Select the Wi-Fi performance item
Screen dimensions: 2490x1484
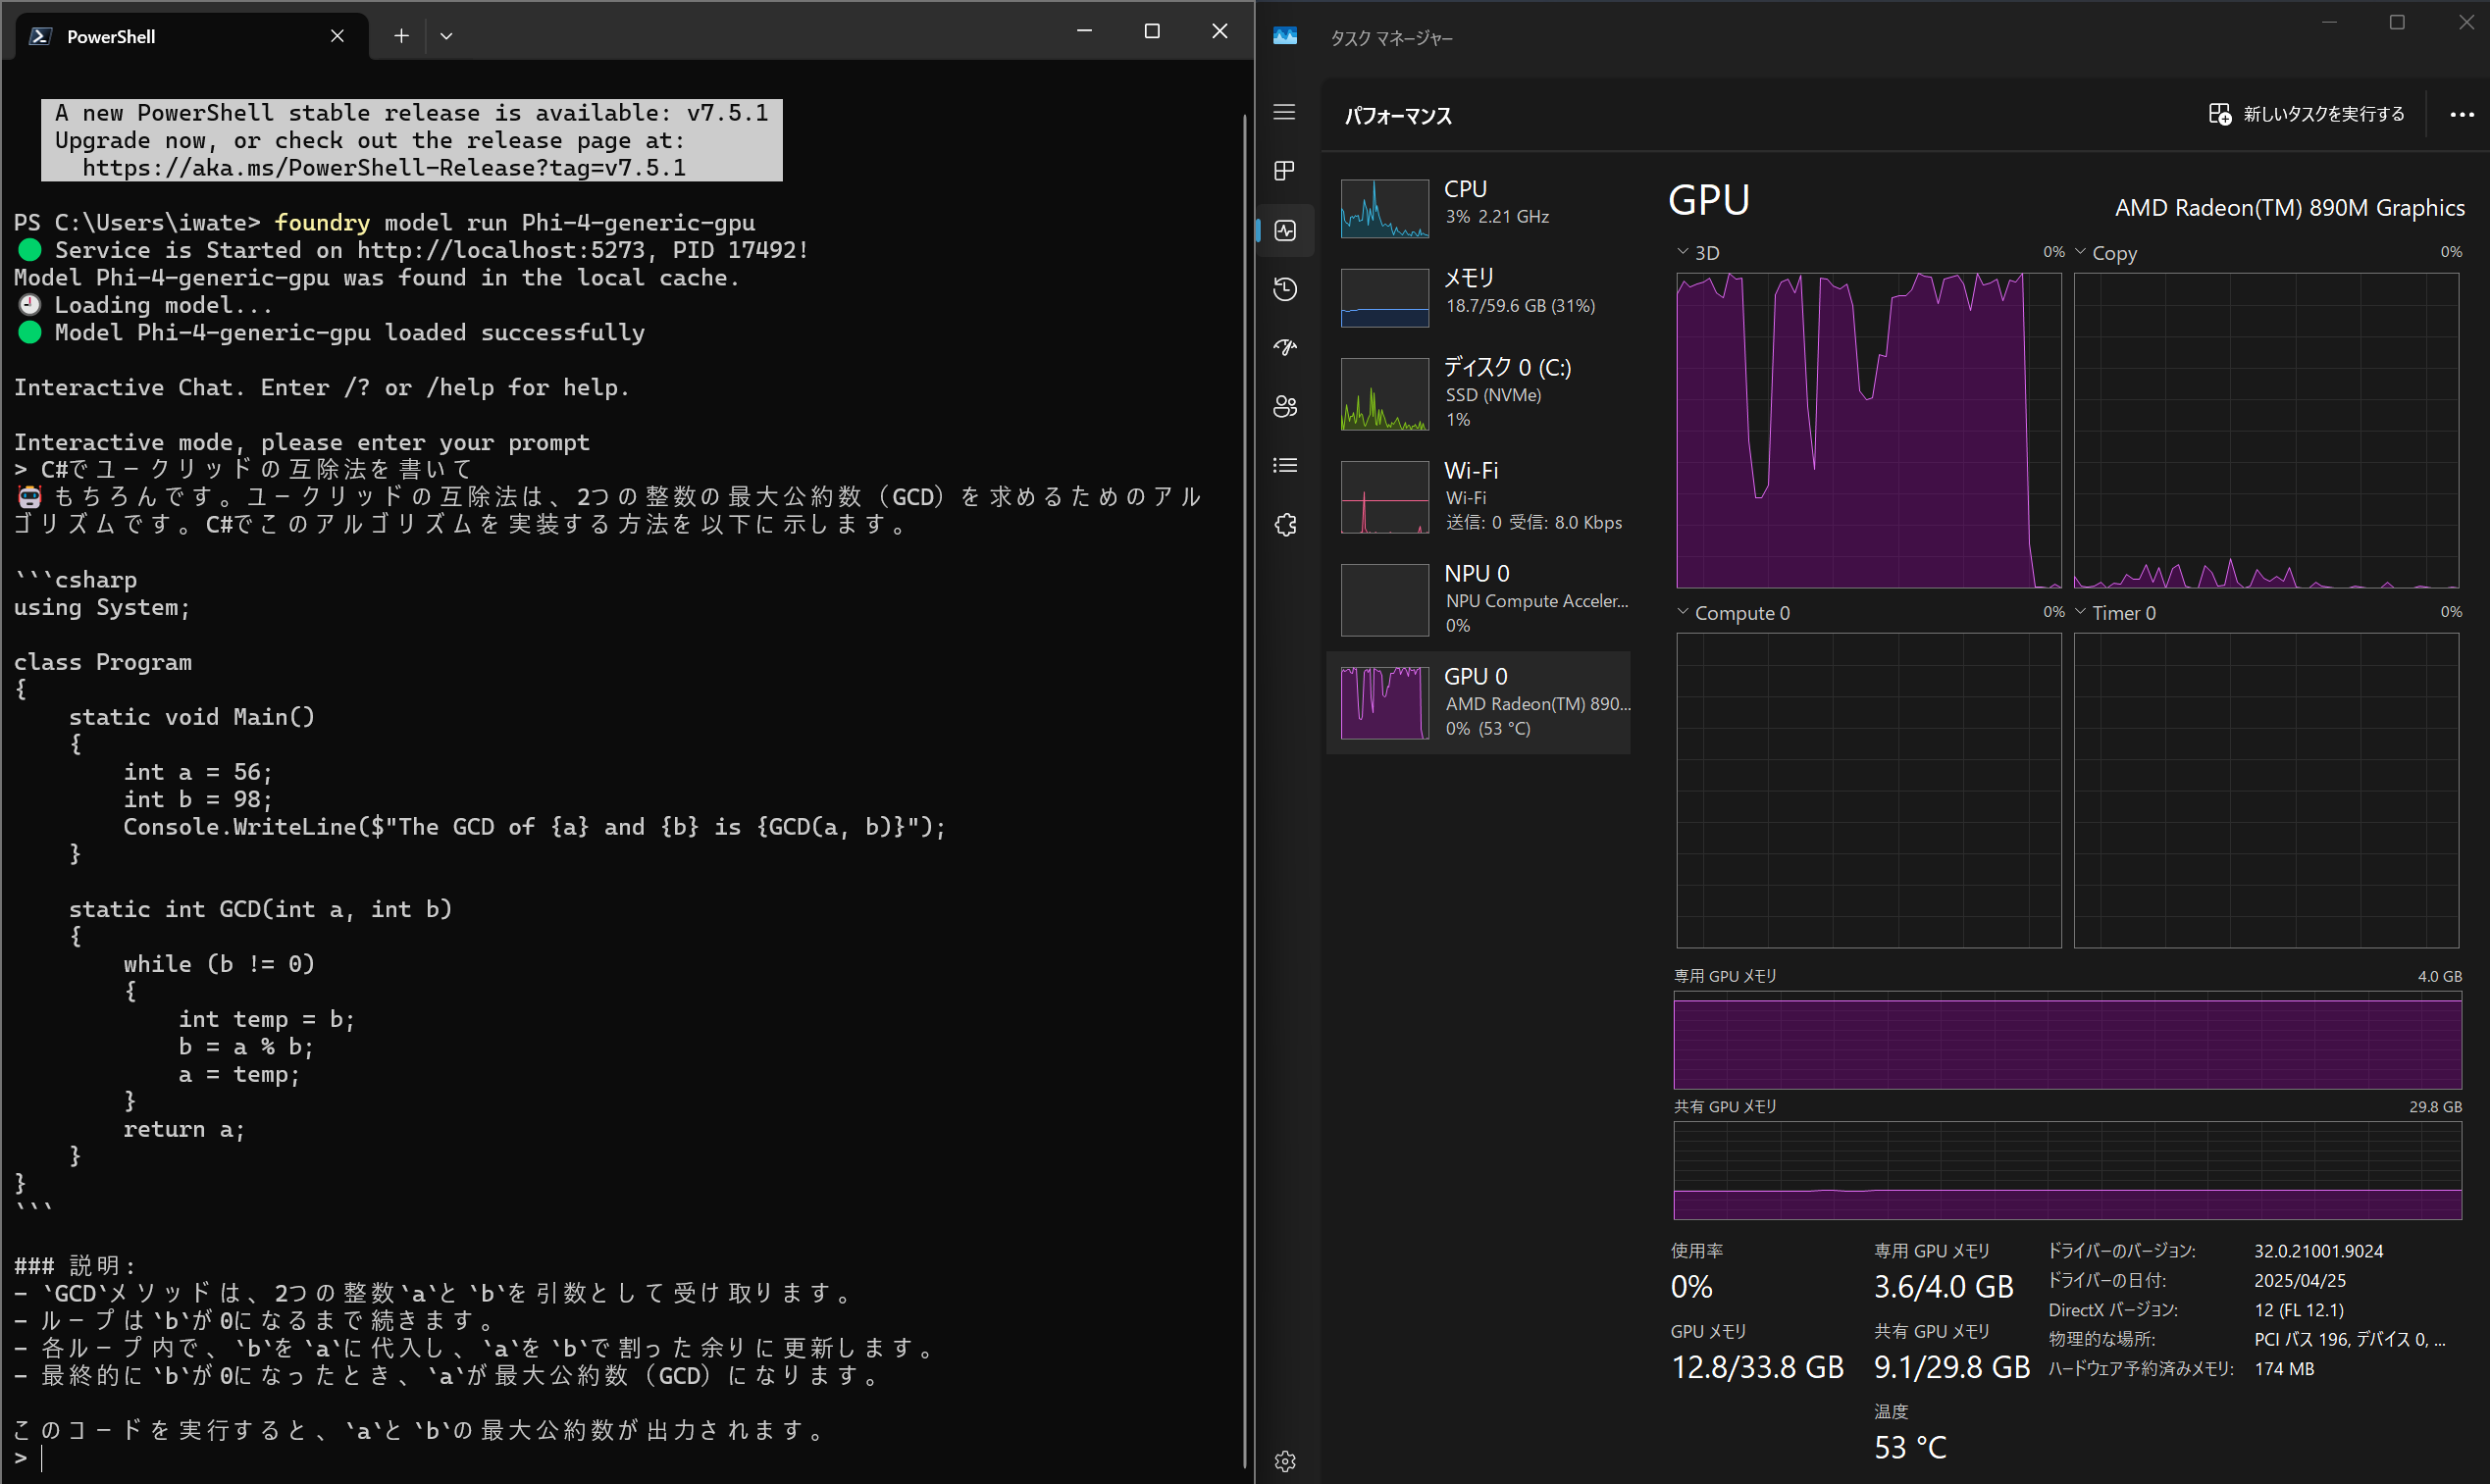click(1478, 496)
